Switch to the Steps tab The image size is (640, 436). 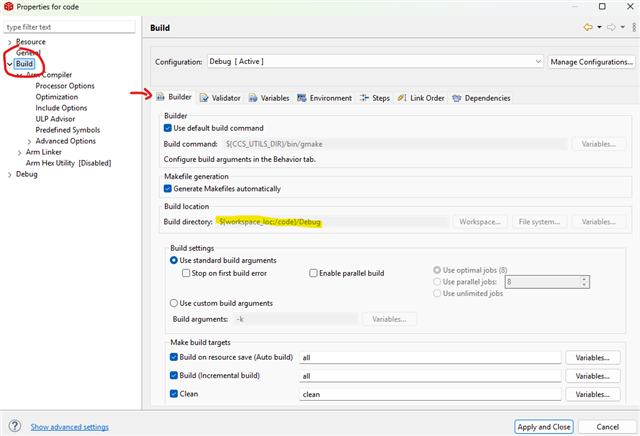click(375, 98)
